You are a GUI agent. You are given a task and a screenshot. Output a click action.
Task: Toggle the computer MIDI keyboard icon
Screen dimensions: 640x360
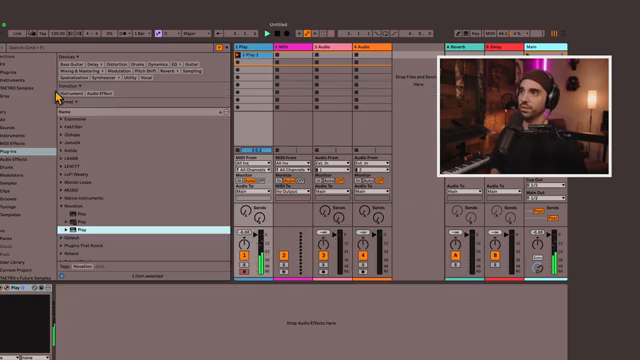click(x=466, y=33)
